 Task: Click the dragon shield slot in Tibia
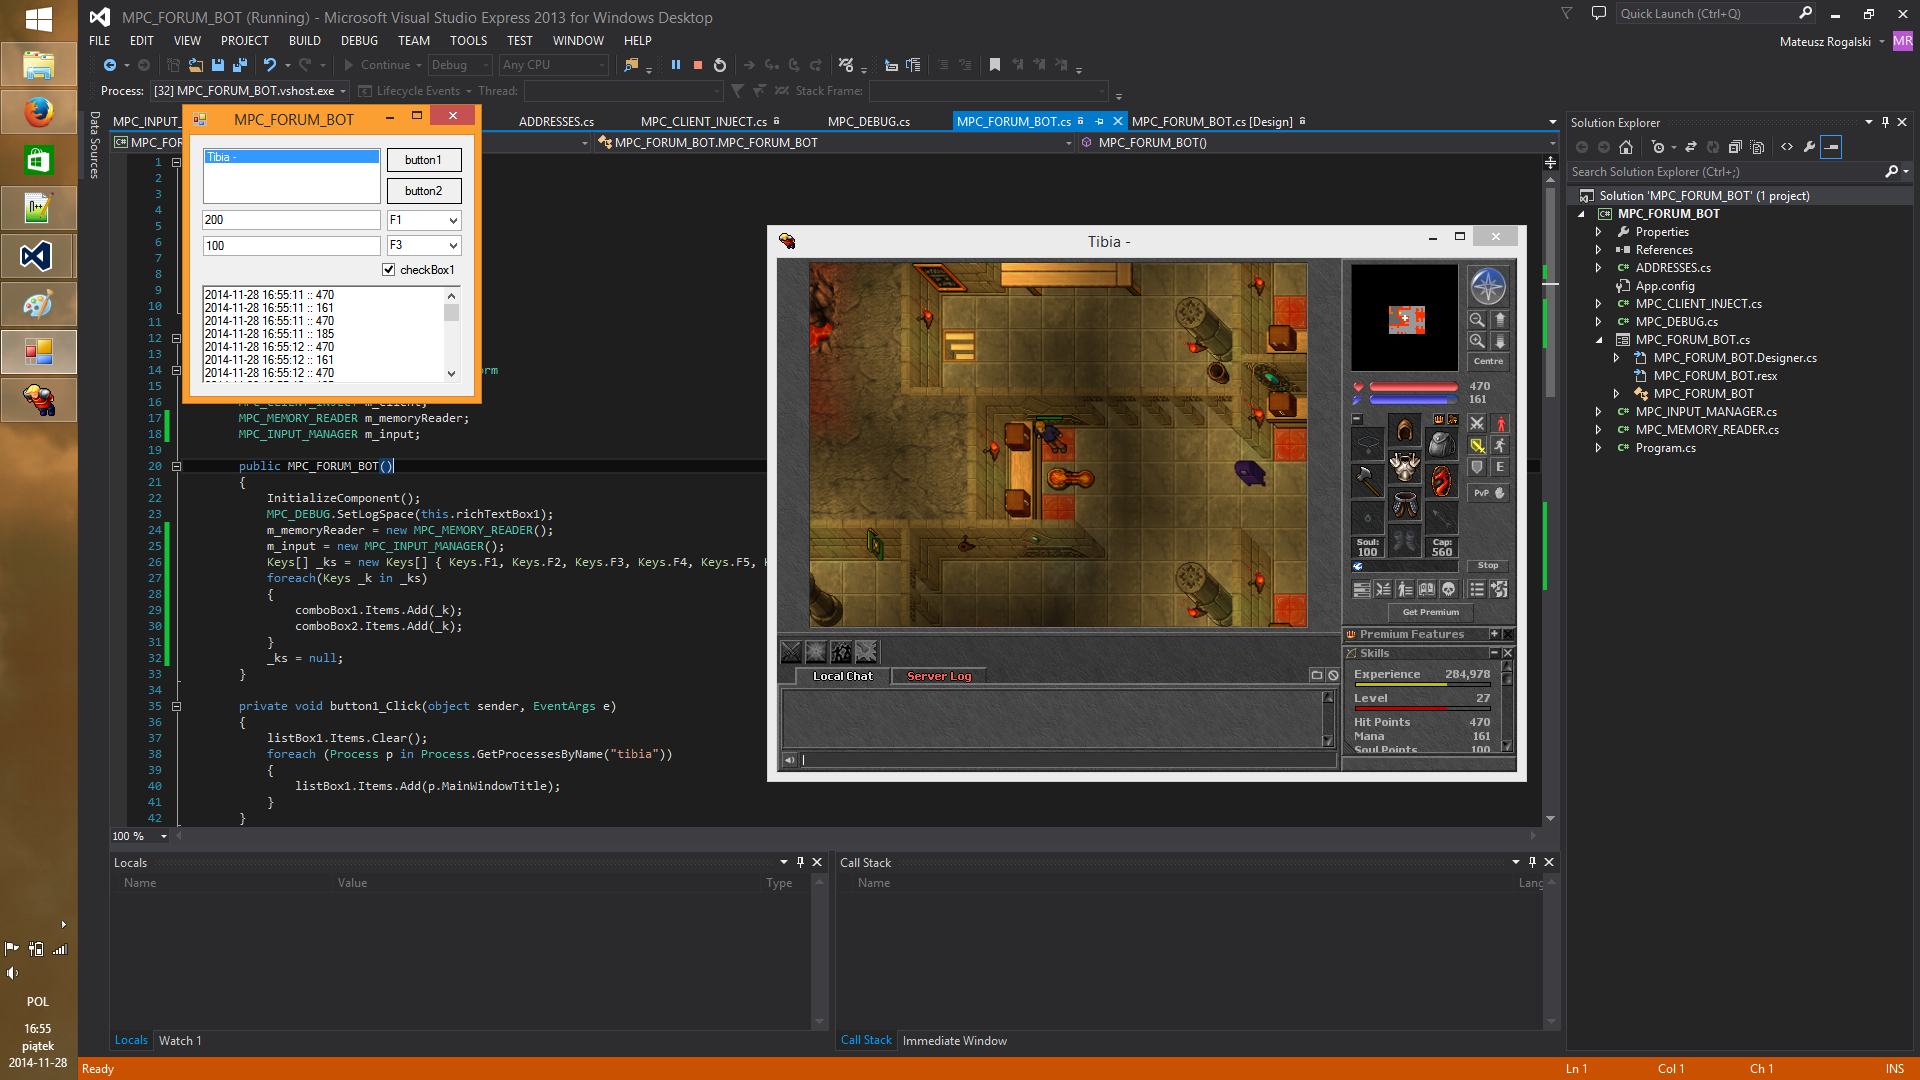(x=1441, y=480)
